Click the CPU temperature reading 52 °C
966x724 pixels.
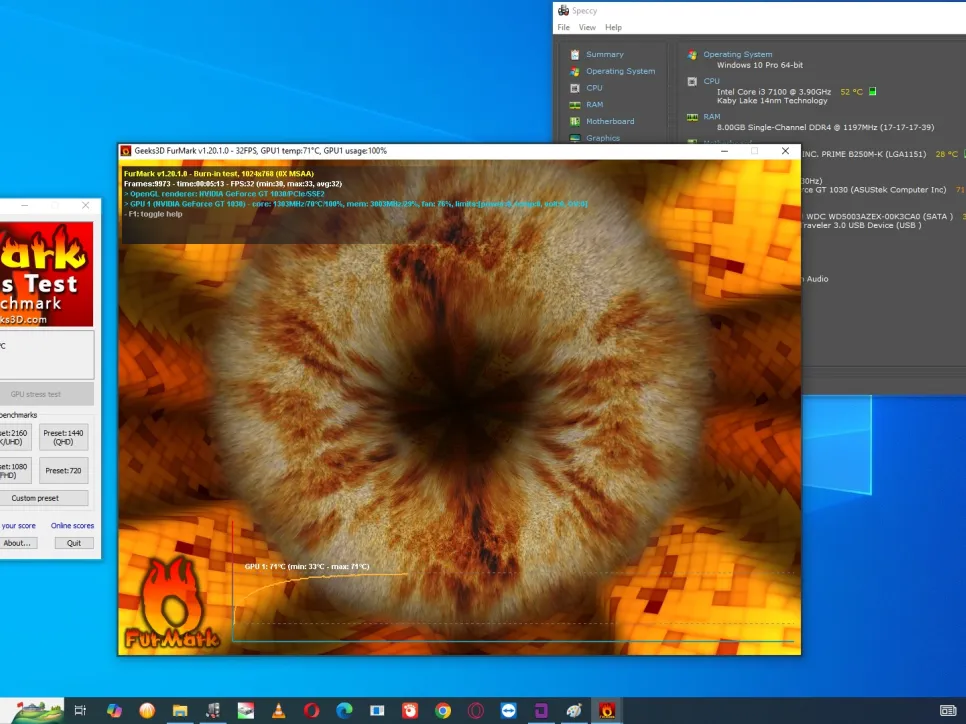pos(851,92)
